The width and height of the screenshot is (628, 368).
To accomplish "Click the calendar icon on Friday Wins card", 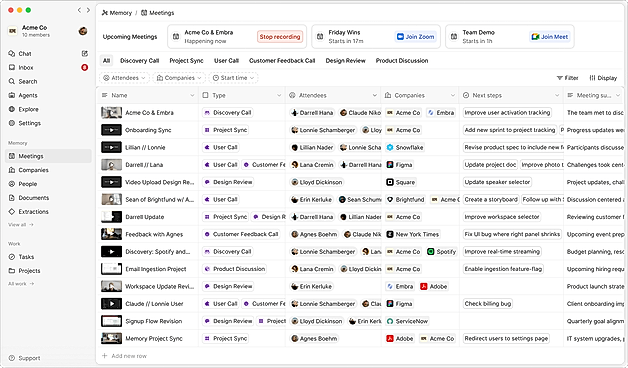I will tap(320, 36).
